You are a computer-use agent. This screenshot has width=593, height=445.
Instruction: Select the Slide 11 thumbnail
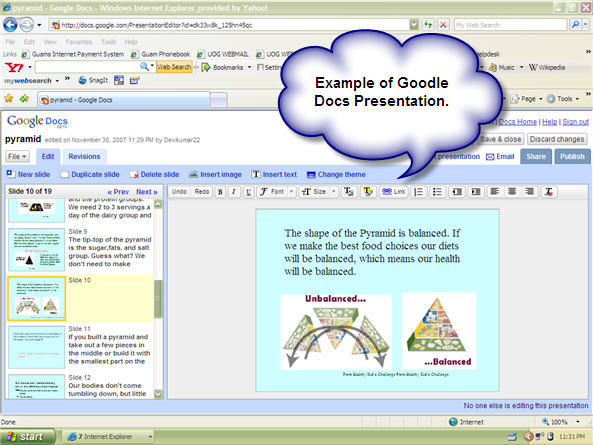tap(37, 347)
